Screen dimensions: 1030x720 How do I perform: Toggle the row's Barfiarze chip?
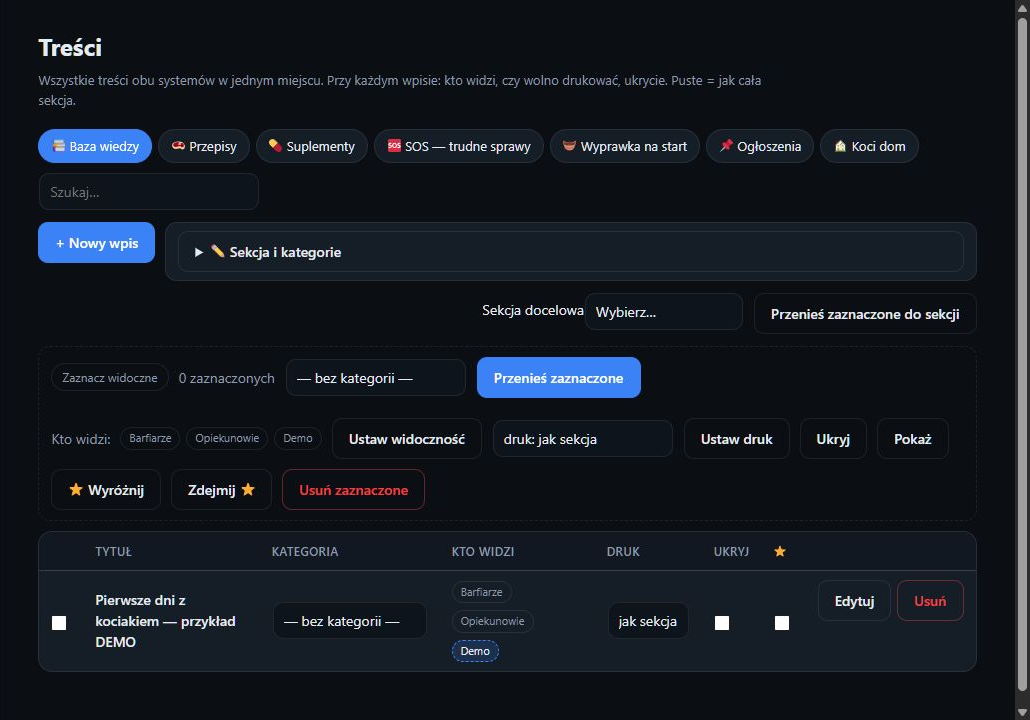point(481,592)
